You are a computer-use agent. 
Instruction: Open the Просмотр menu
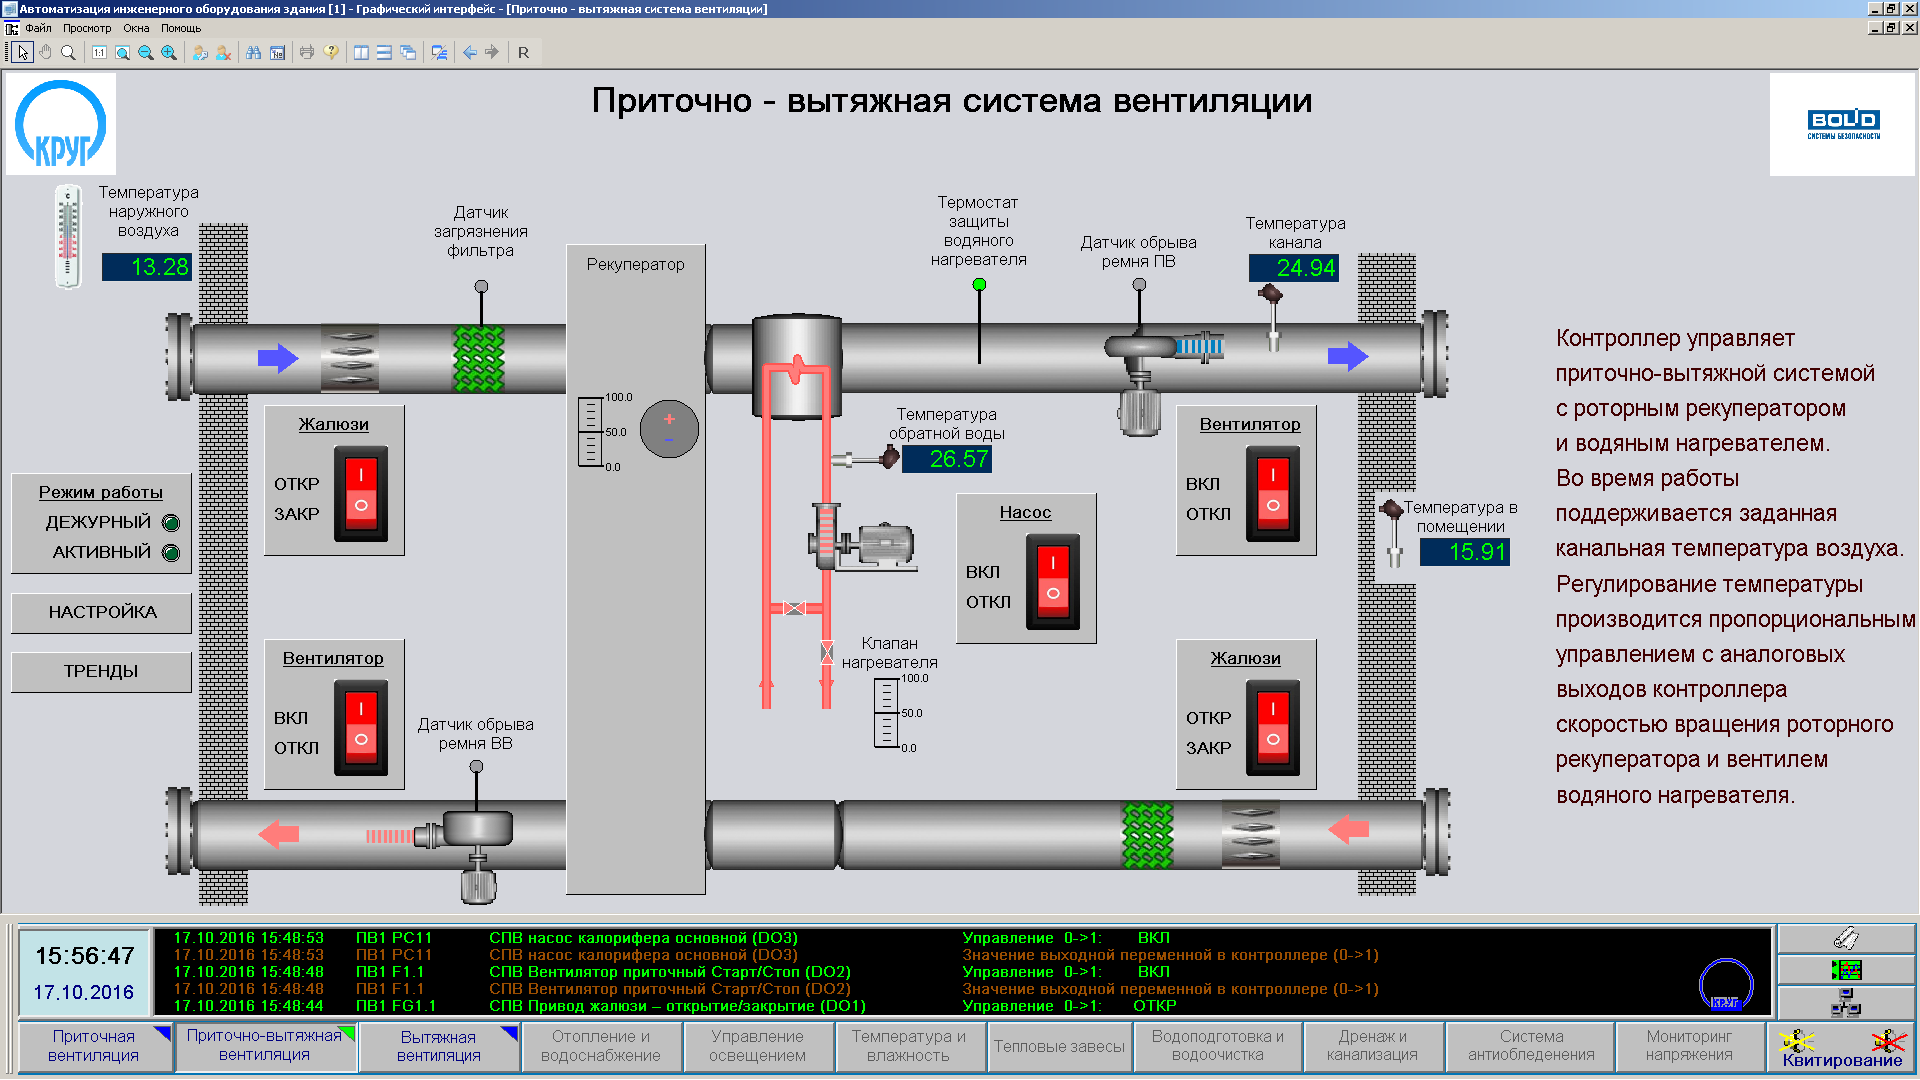click(87, 28)
